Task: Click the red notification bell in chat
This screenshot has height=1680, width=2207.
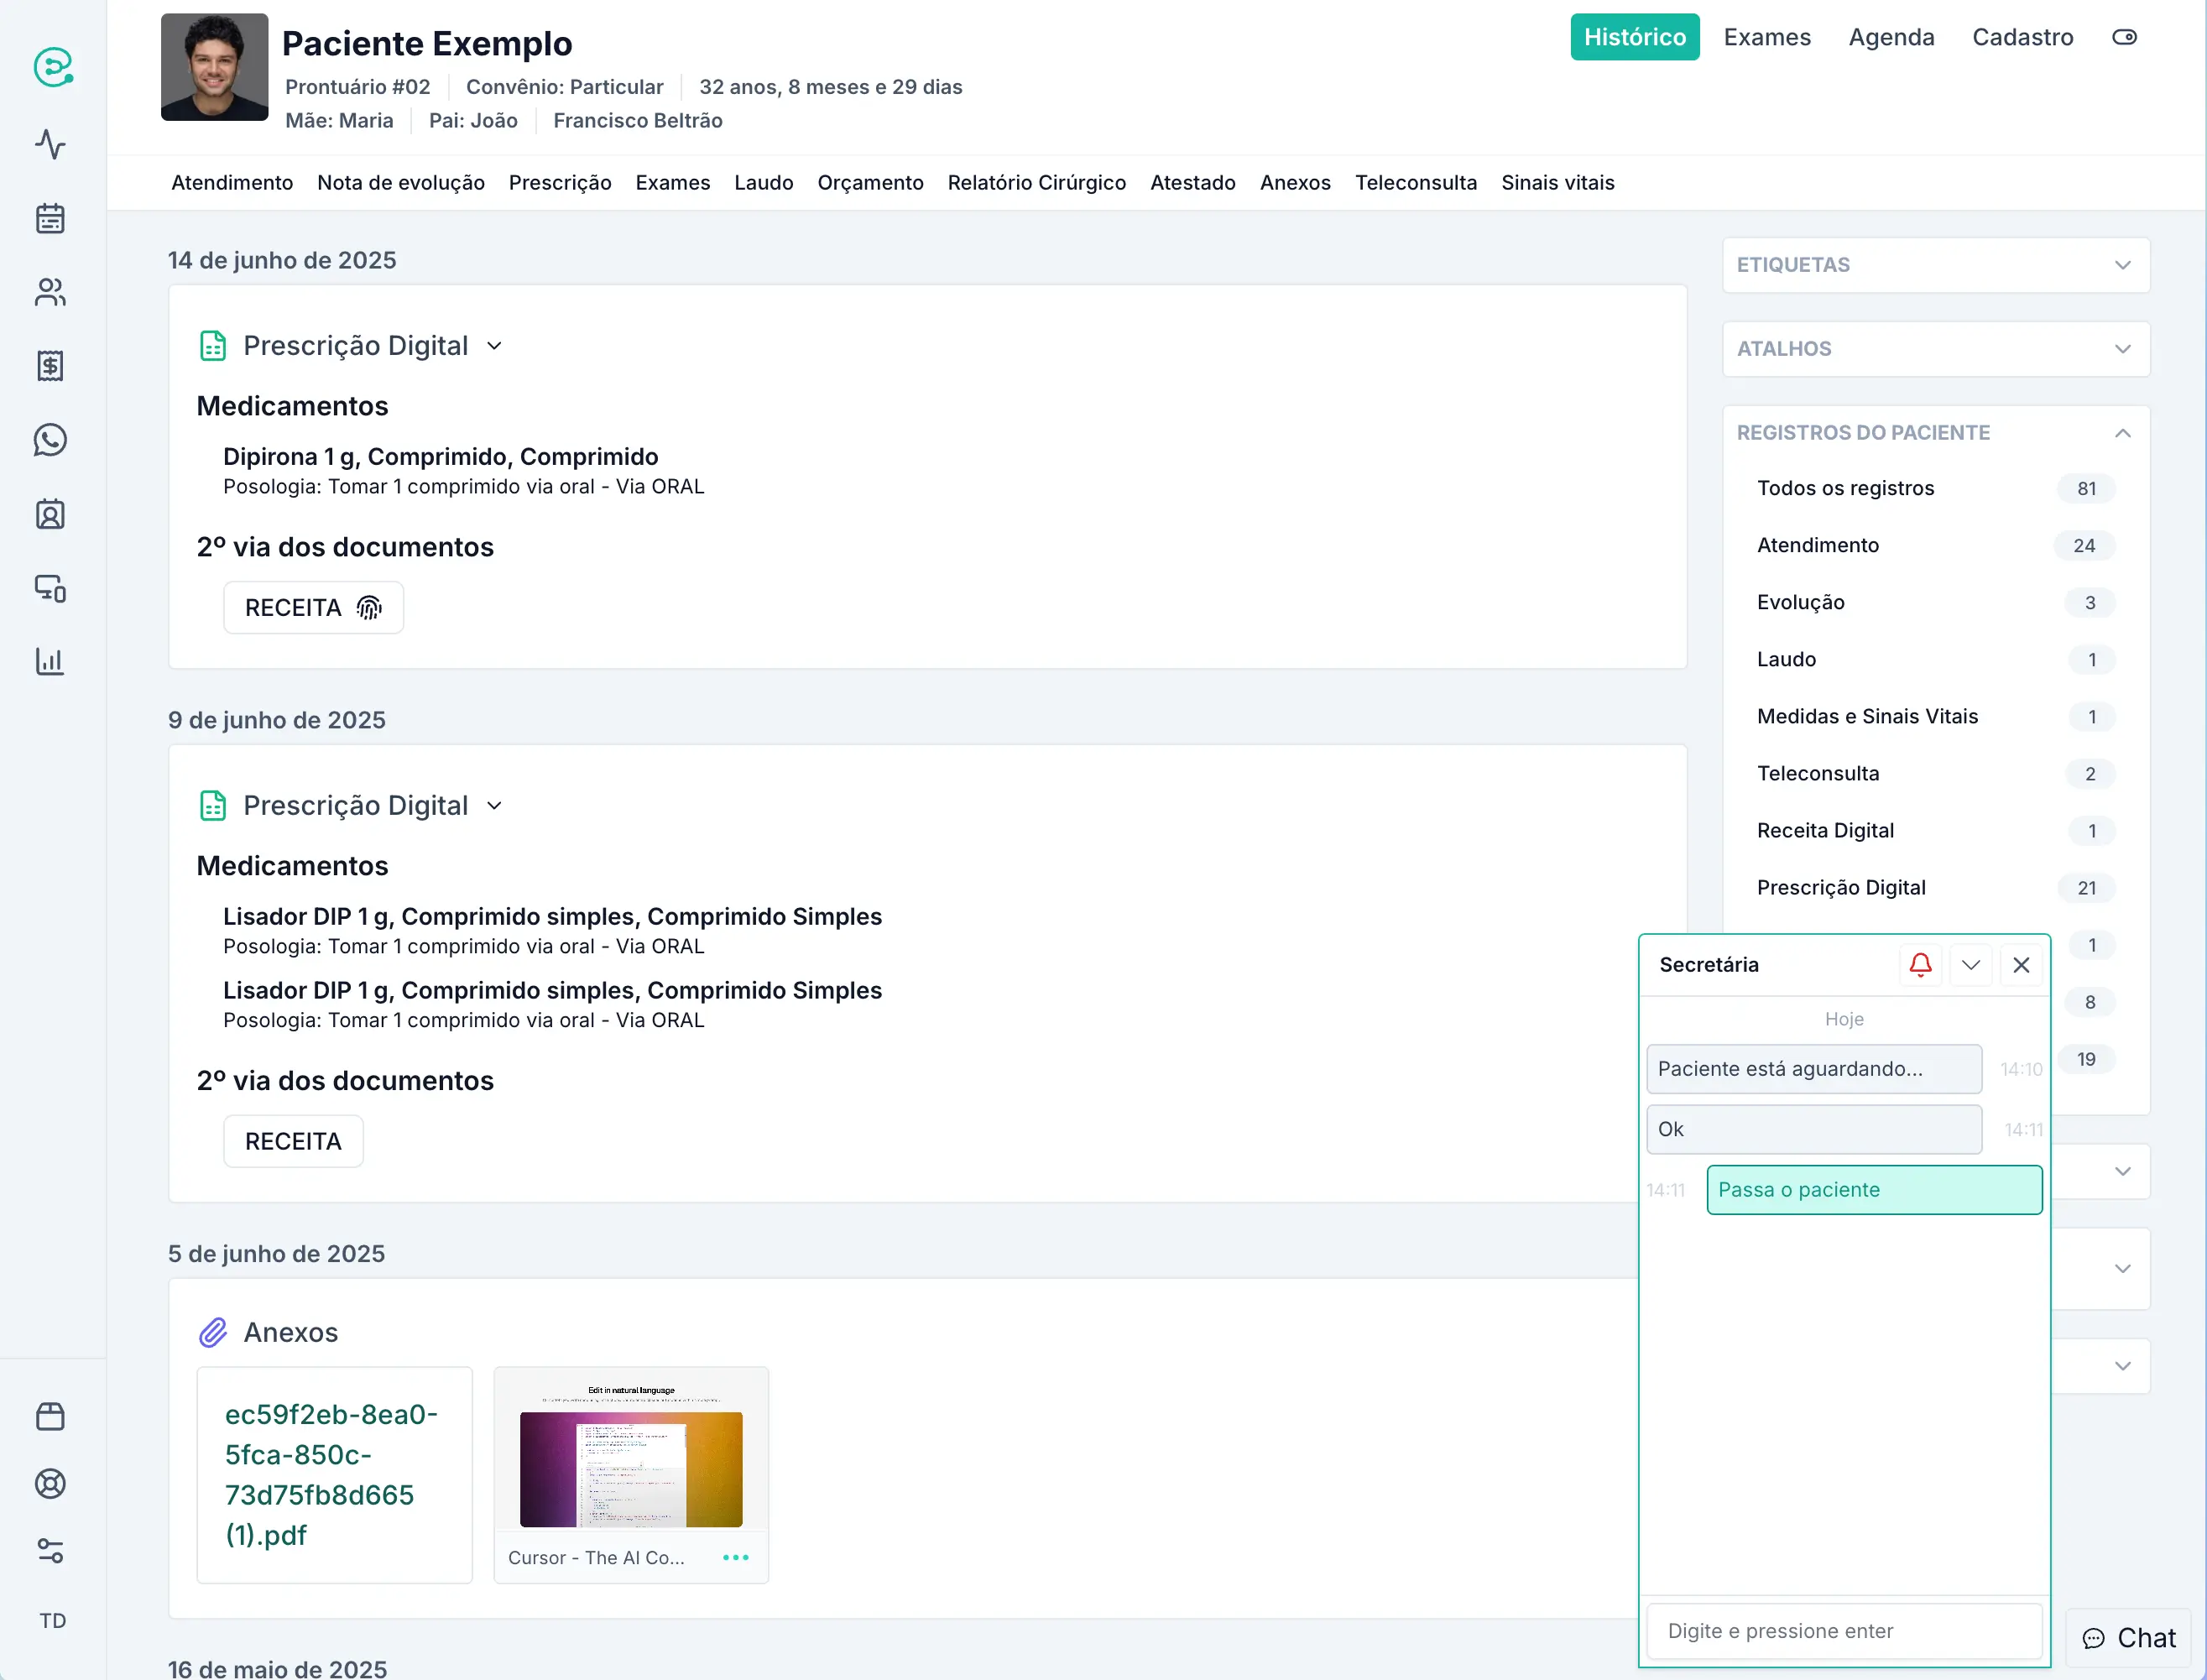Action: pyautogui.click(x=1920, y=965)
